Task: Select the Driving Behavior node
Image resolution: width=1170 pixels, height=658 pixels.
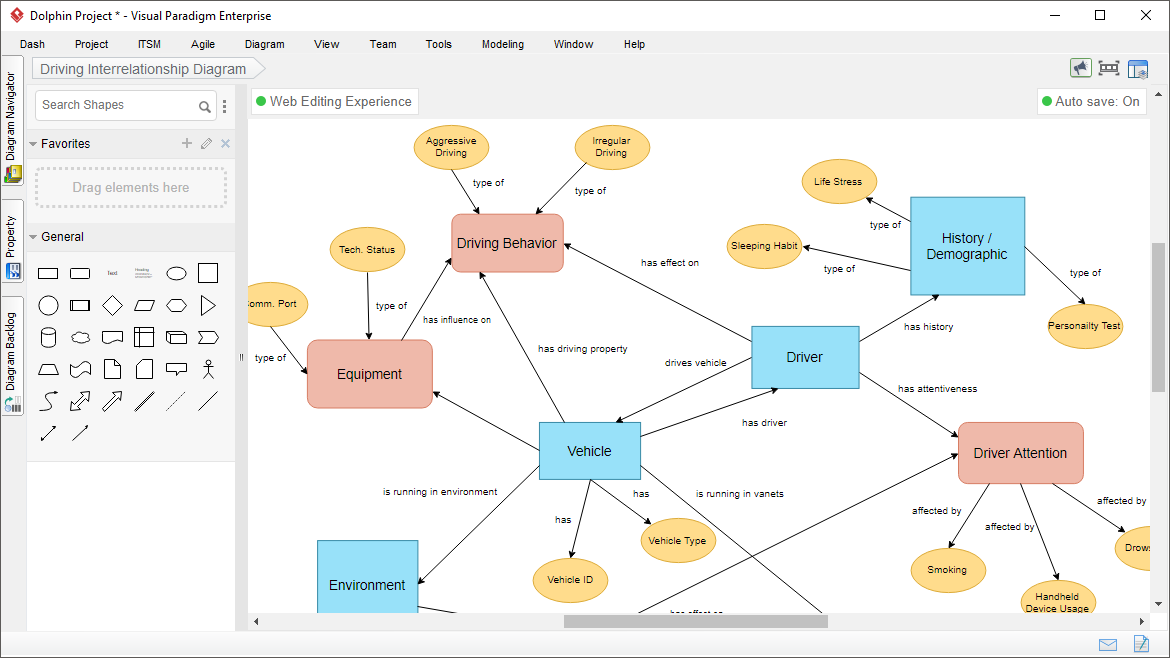Action: pyautogui.click(x=507, y=243)
